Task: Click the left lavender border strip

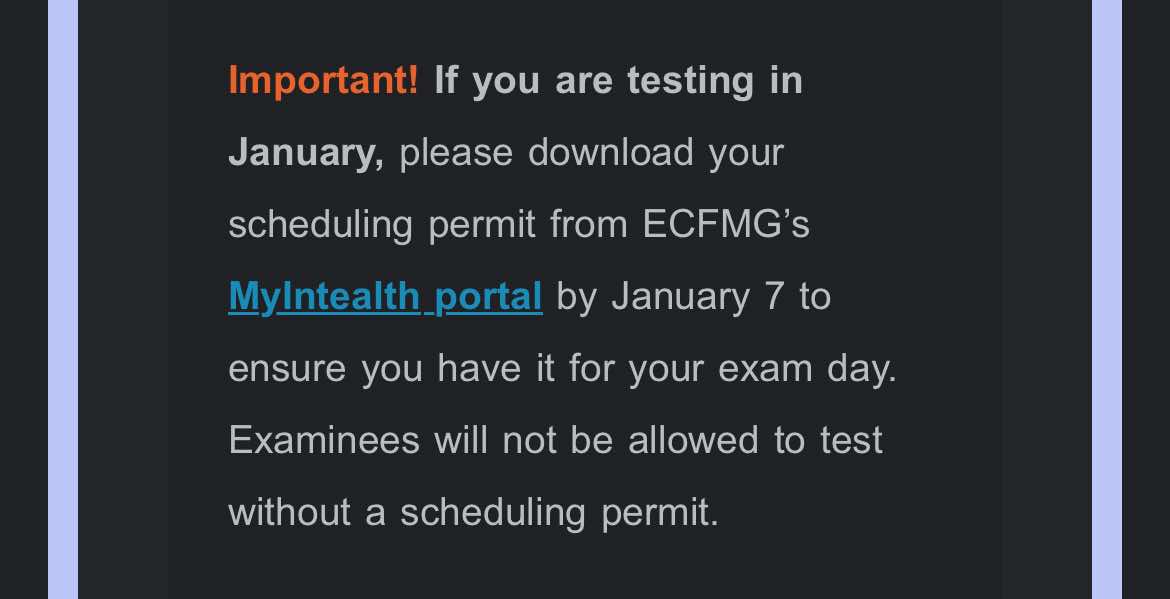Action: [x=62, y=300]
